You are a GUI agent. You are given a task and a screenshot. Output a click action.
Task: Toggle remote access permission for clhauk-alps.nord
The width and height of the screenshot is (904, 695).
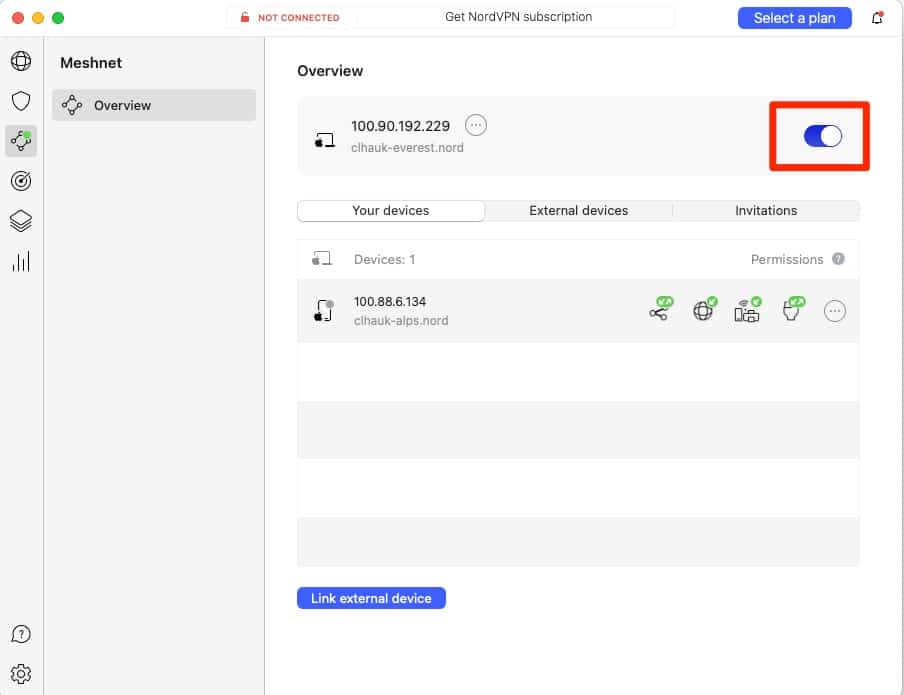[793, 309]
